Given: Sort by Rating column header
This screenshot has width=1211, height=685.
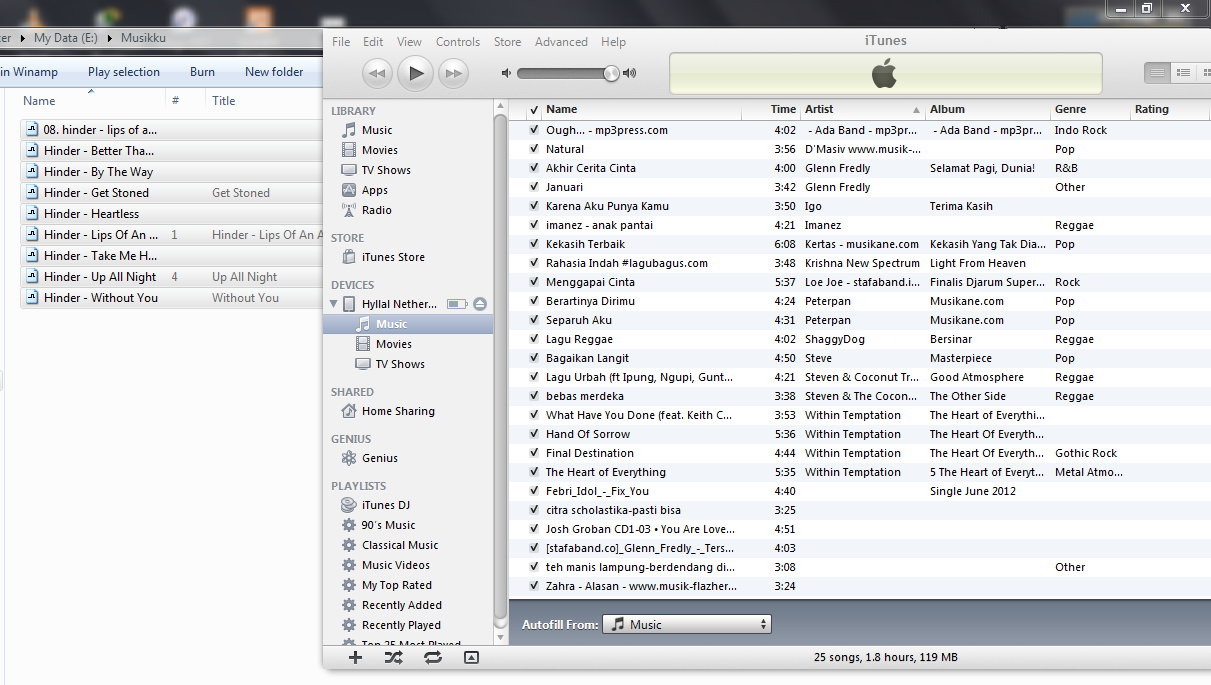Looking at the screenshot, I should pyautogui.click(x=1169, y=109).
